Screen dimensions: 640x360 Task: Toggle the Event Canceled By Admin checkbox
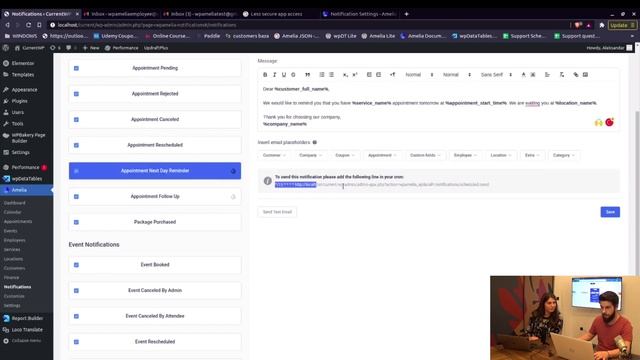[x=76, y=291]
